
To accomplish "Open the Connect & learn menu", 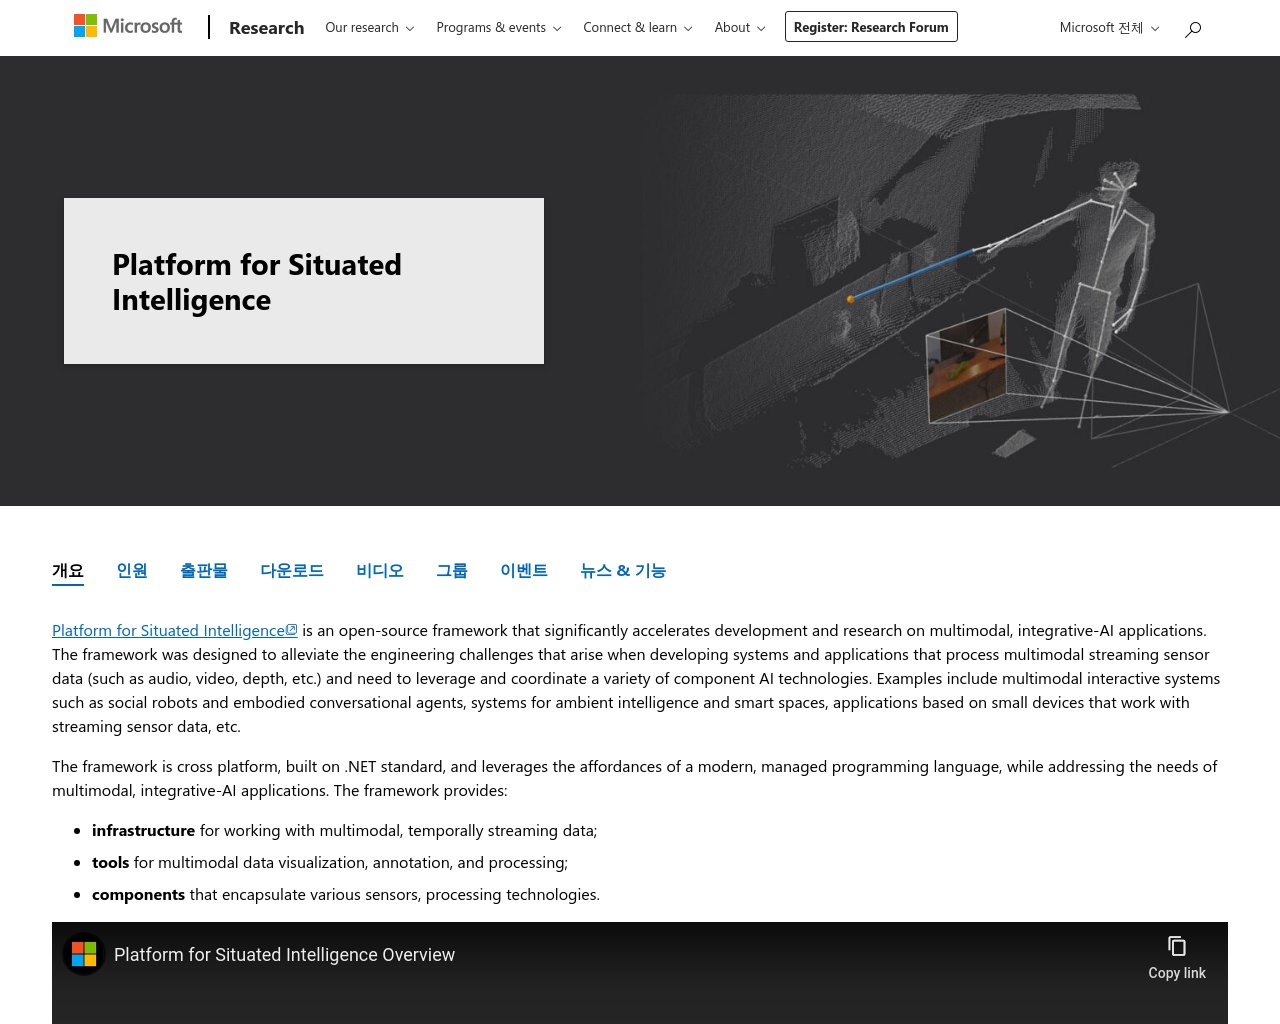I will pos(637,28).
